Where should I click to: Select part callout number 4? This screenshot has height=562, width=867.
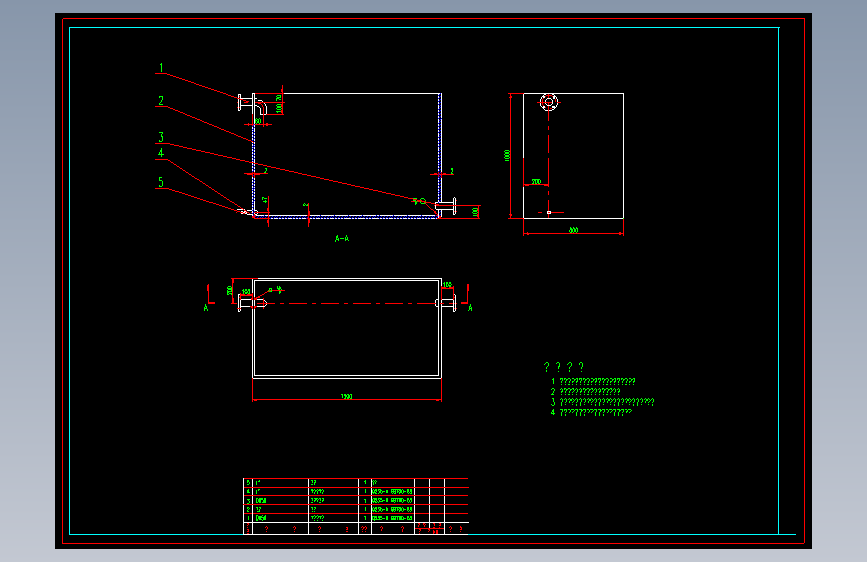pyautogui.click(x=161, y=153)
